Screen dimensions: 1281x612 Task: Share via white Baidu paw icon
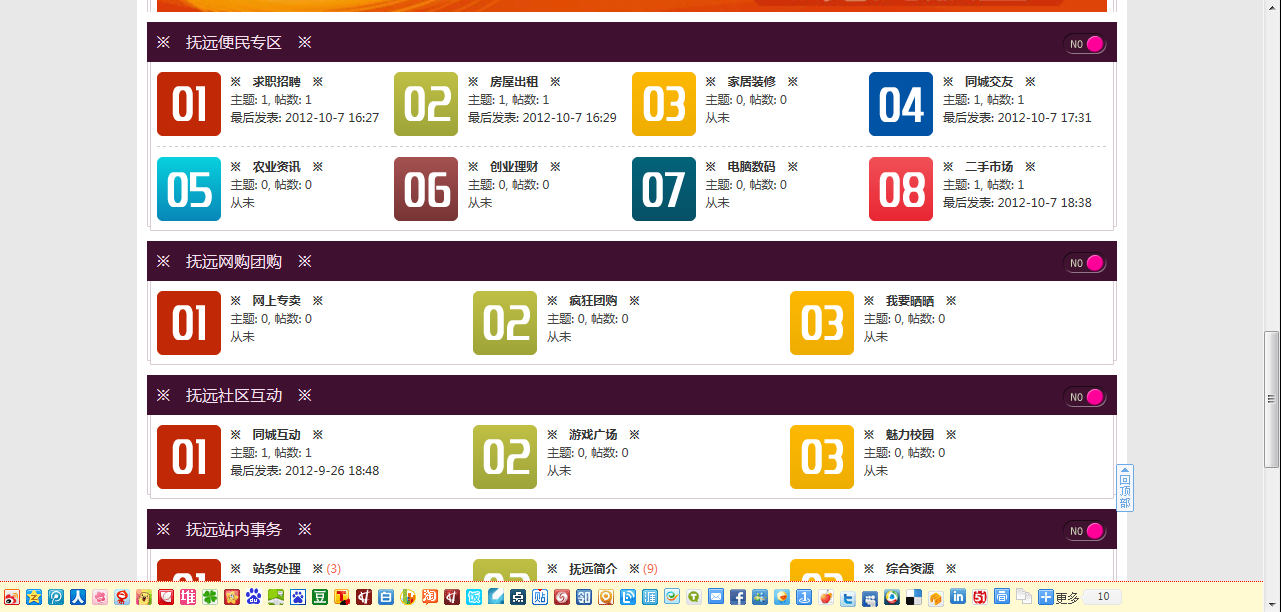298,597
